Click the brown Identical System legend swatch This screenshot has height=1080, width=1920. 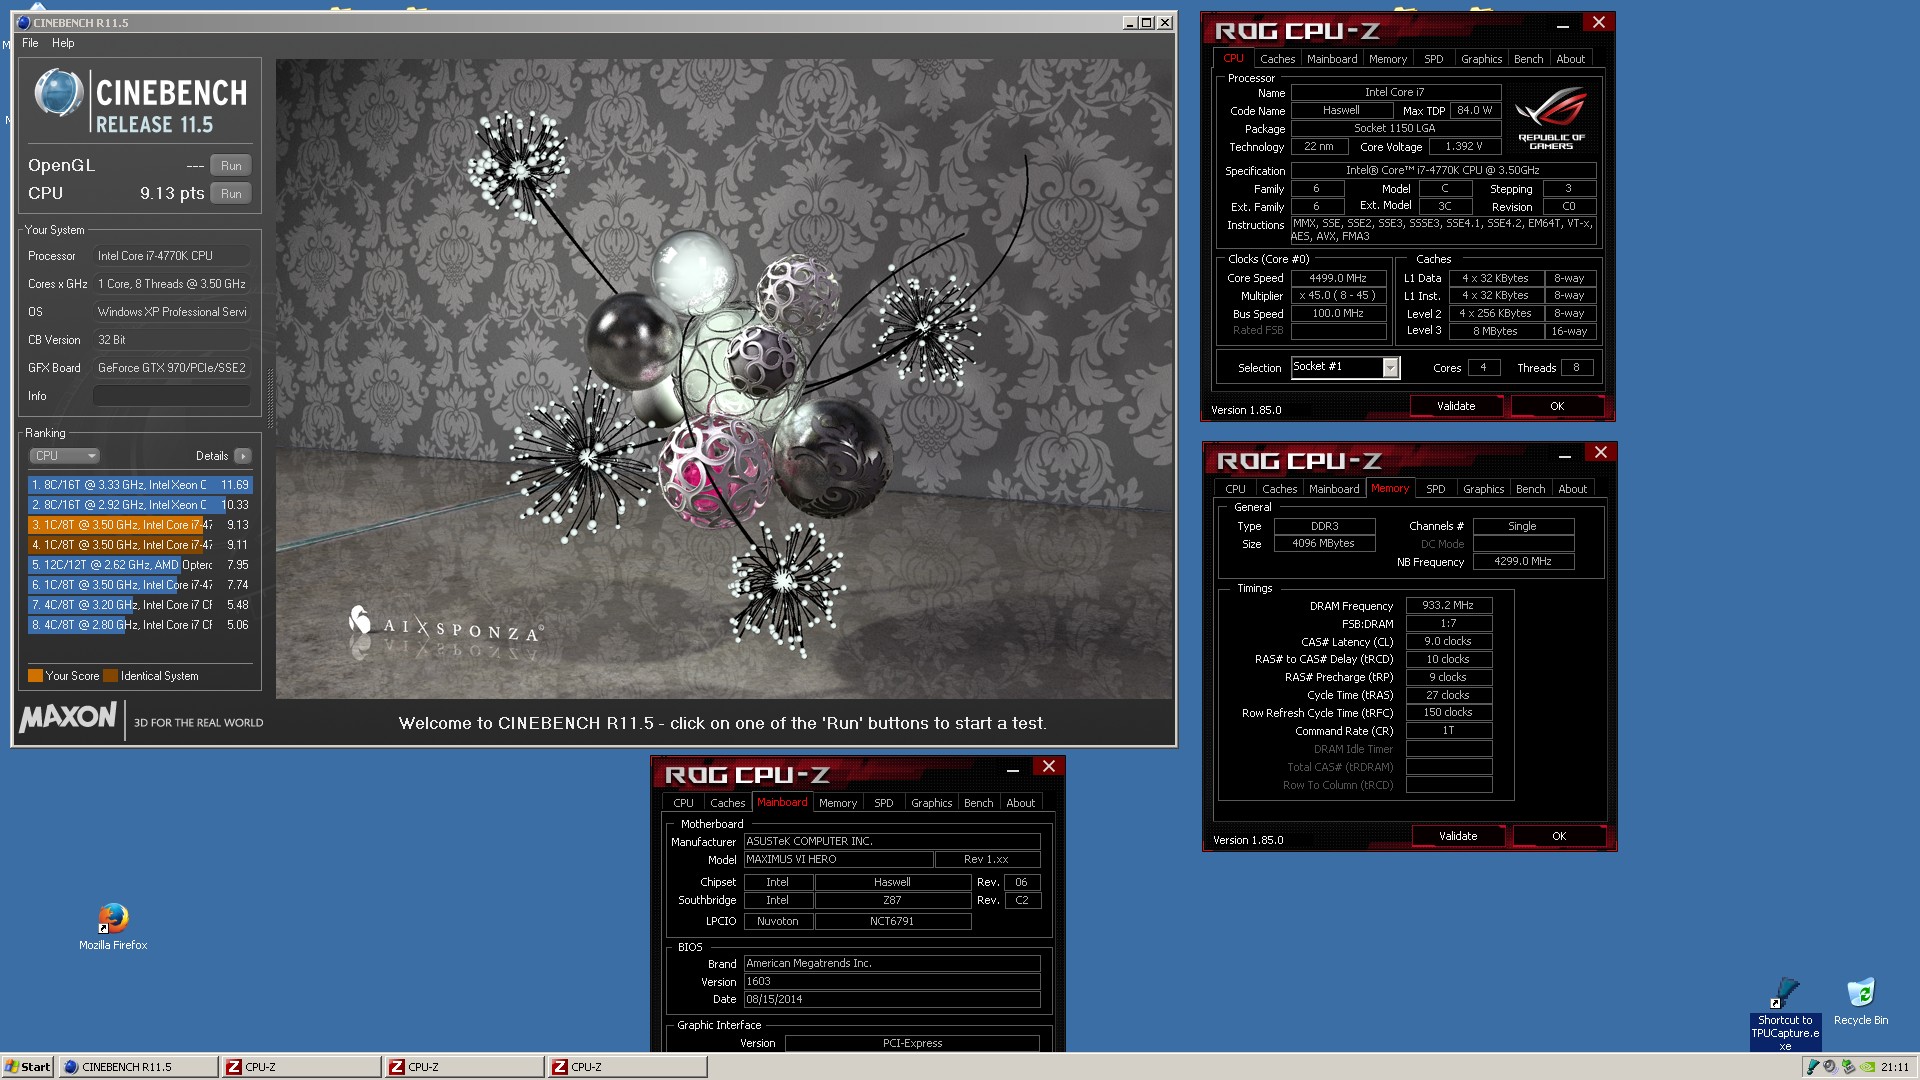coord(110,676)
